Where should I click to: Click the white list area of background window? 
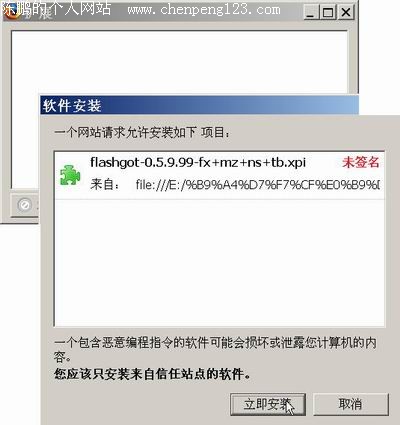tap(179, 62)
